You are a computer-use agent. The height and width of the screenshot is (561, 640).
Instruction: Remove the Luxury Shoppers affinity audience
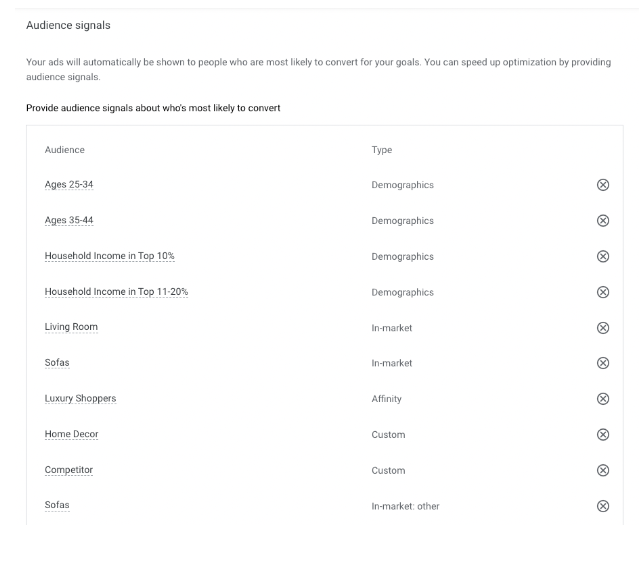pos(602,399)
